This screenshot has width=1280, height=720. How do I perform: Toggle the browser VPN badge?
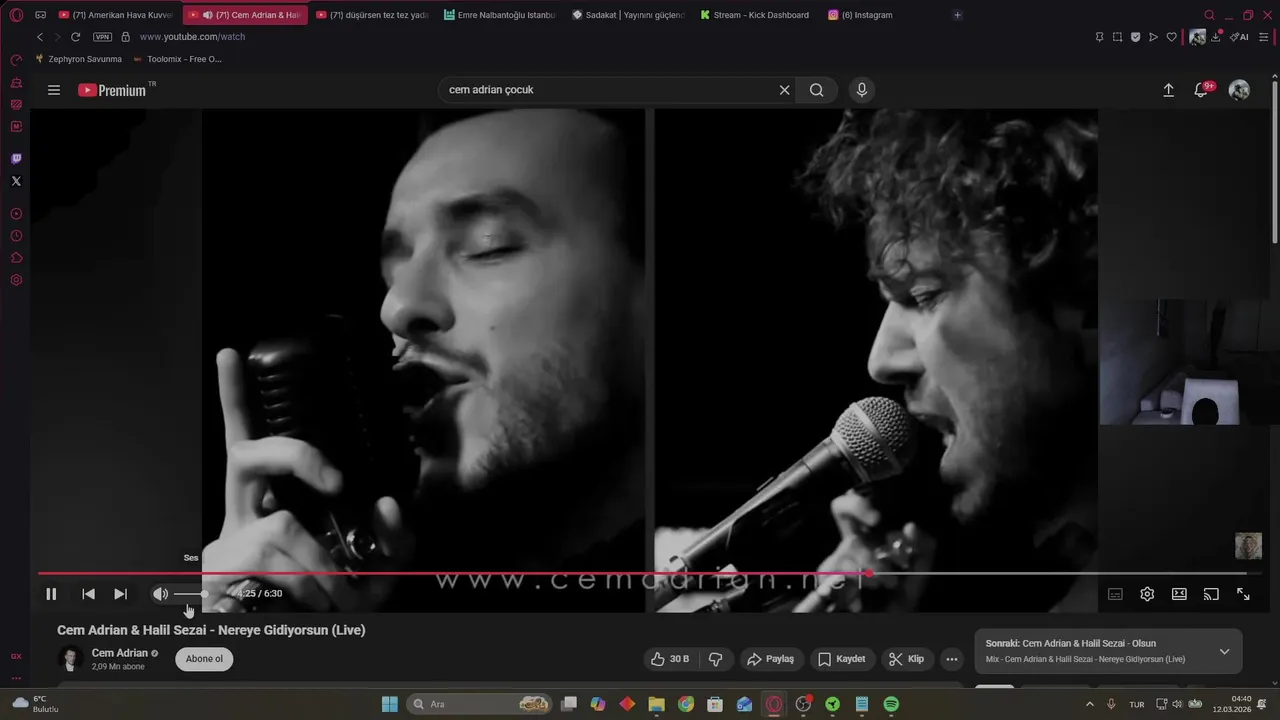coord(102,37)
